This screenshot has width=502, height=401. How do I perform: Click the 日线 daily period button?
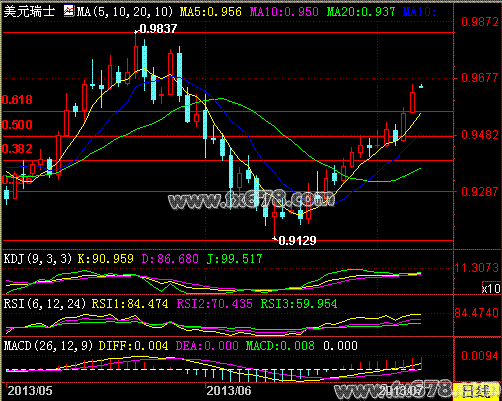(477, 391)
